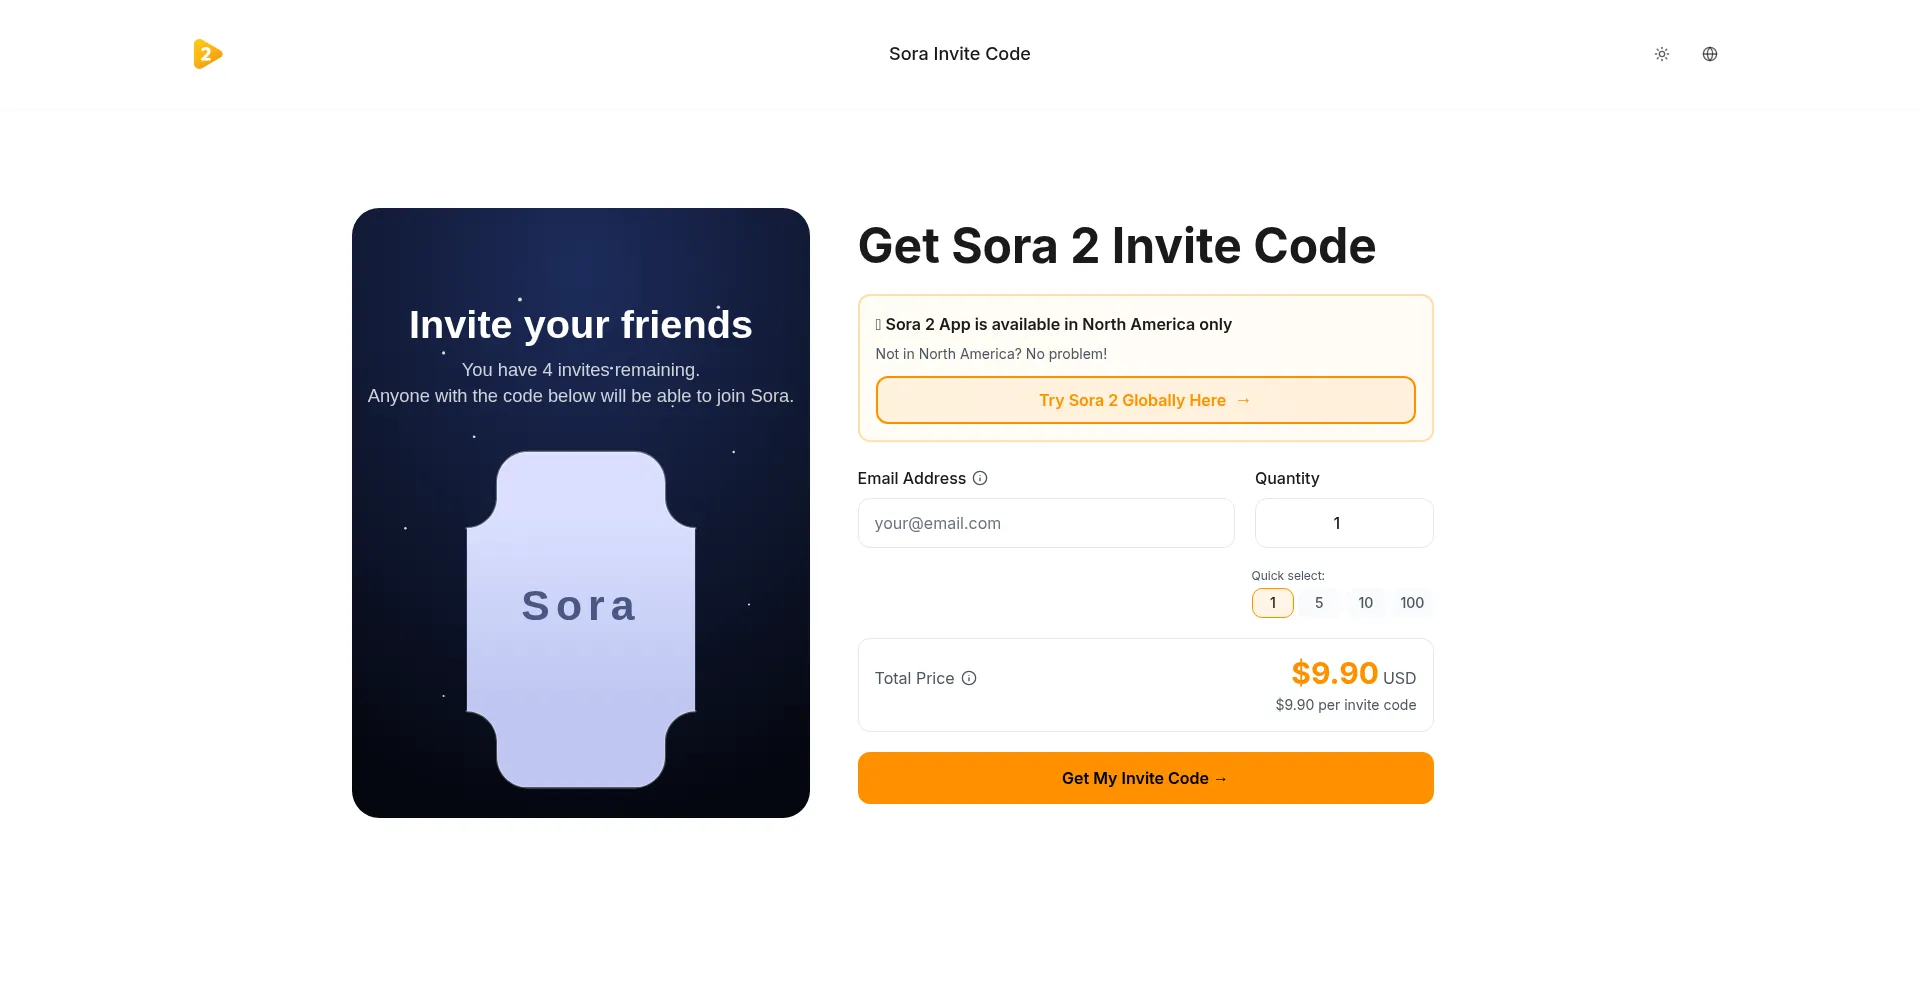Image resolution: width=1920 pixels, height=993 pixels.
Task: Click Try Sora 2 Globally Here
Action: [x=1132, y=400]
